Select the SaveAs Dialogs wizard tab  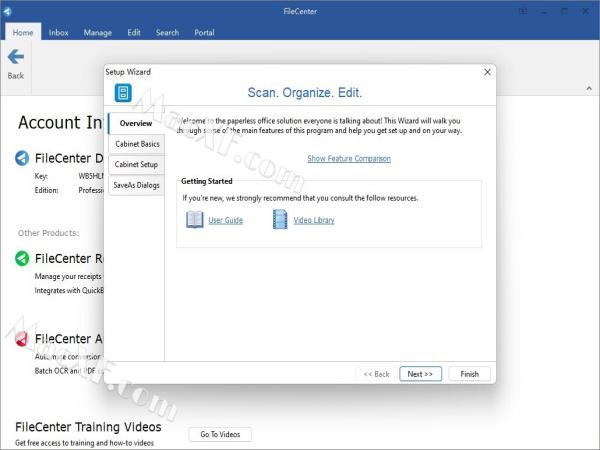pyautogui.click(x=137, y=185)
